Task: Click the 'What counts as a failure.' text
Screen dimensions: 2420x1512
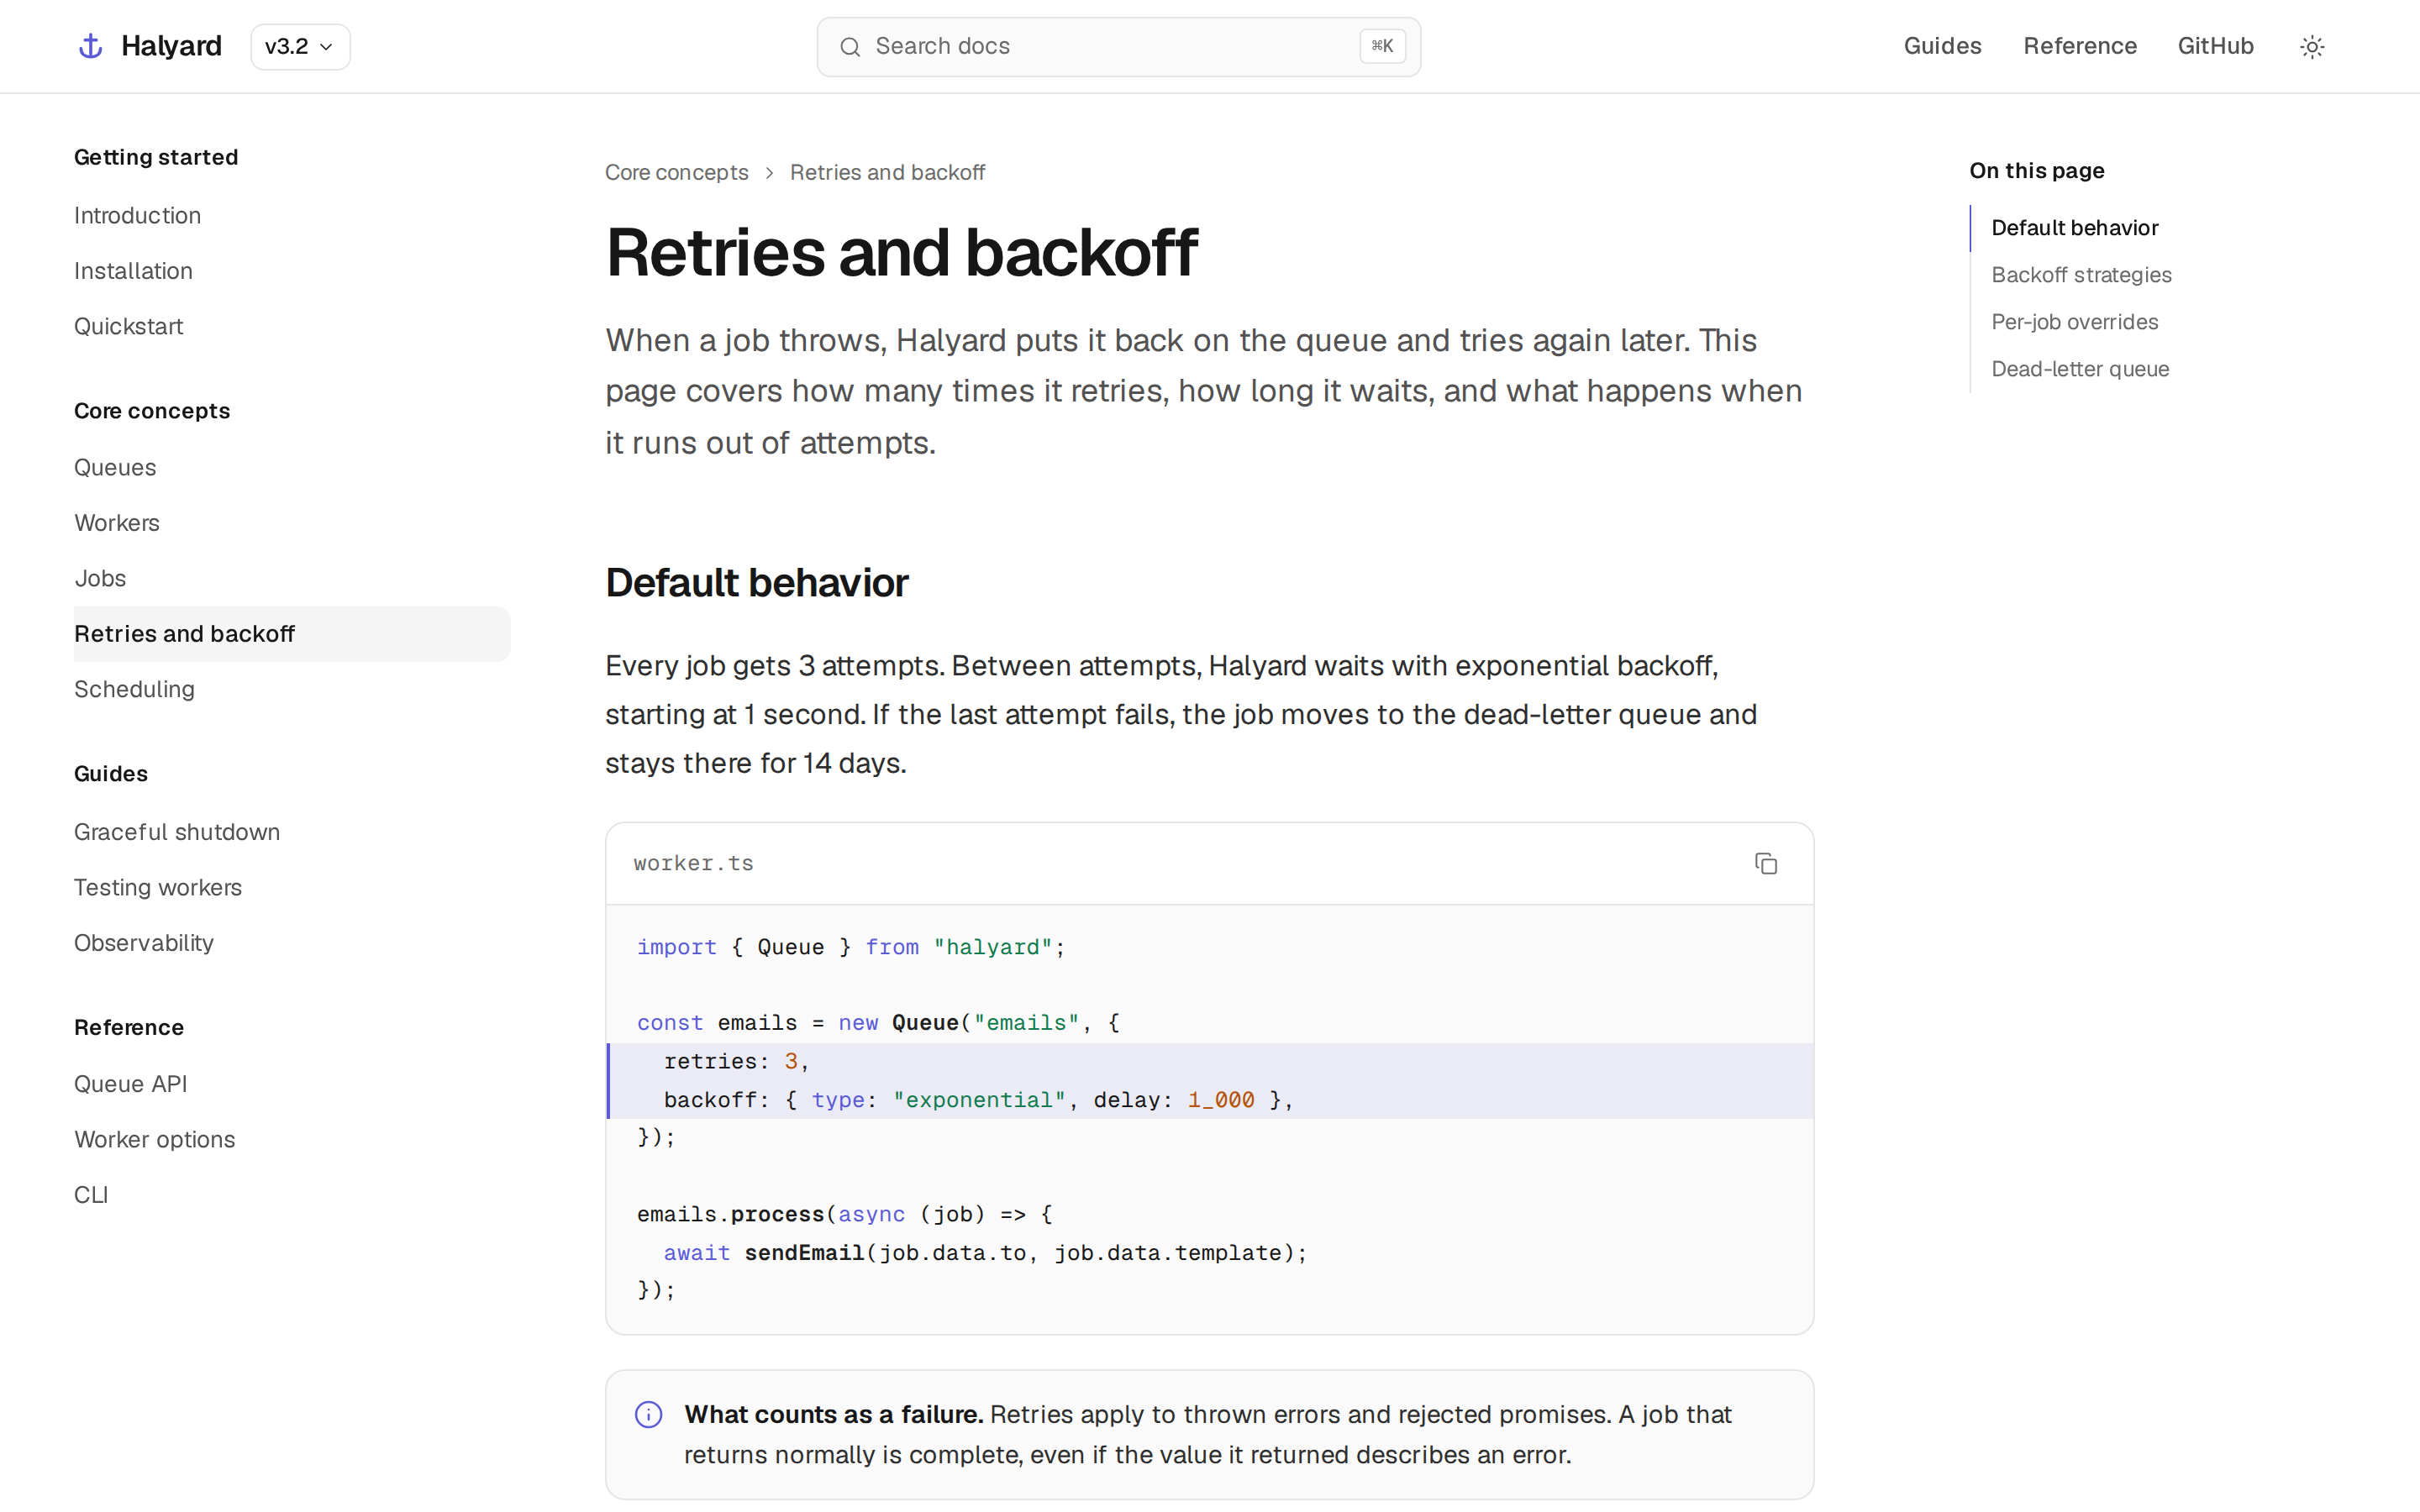Action: pos(833,1414)
